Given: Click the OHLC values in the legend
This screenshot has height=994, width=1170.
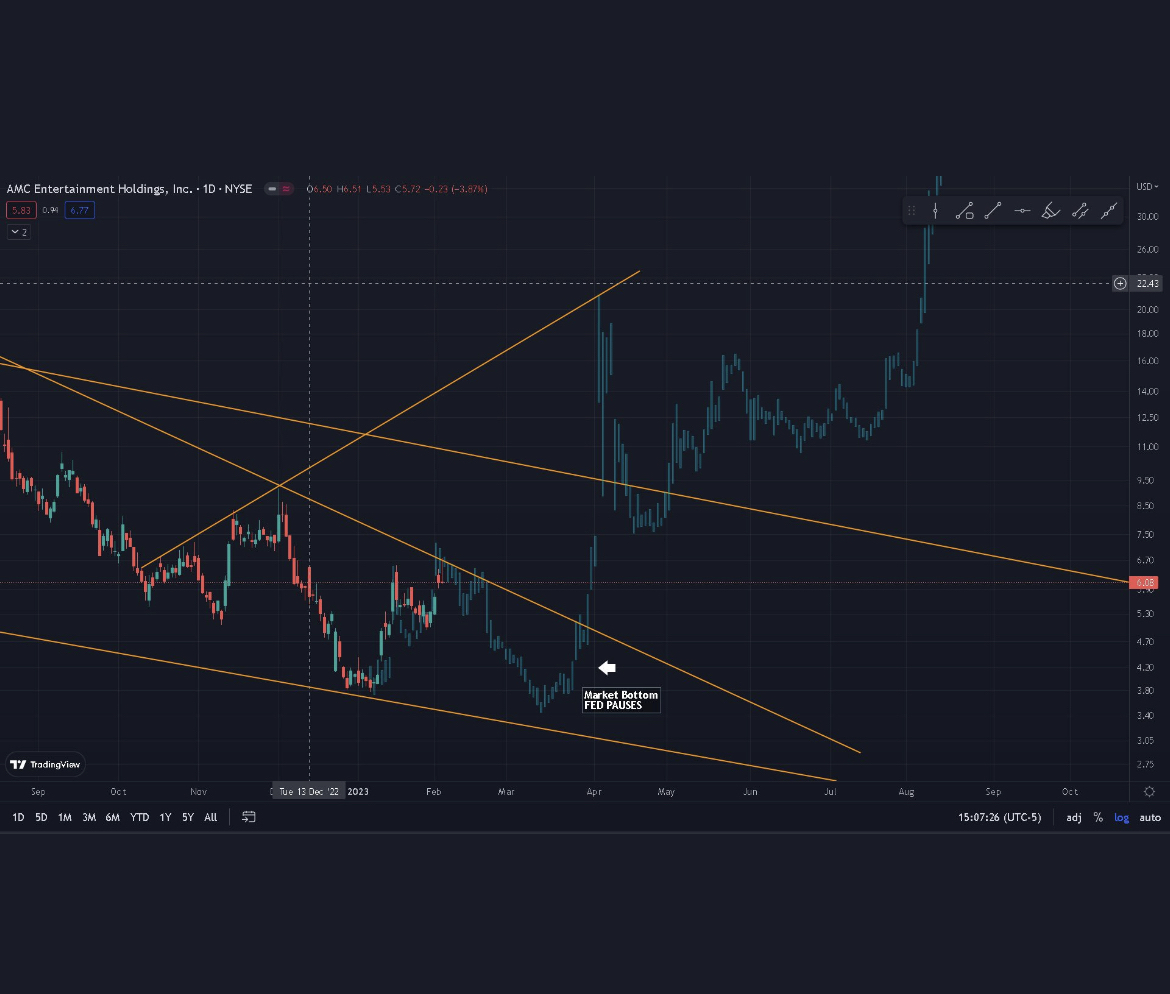Looking at the screenshot, I should [x=397, y=189].
